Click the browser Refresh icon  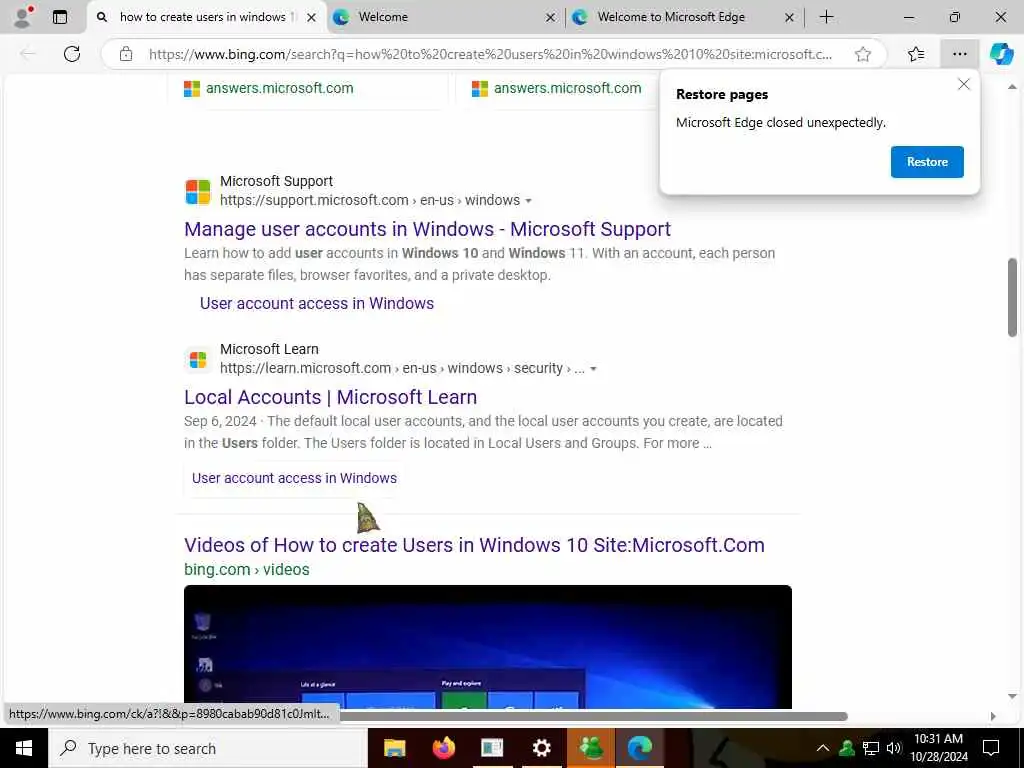[72, 54]
